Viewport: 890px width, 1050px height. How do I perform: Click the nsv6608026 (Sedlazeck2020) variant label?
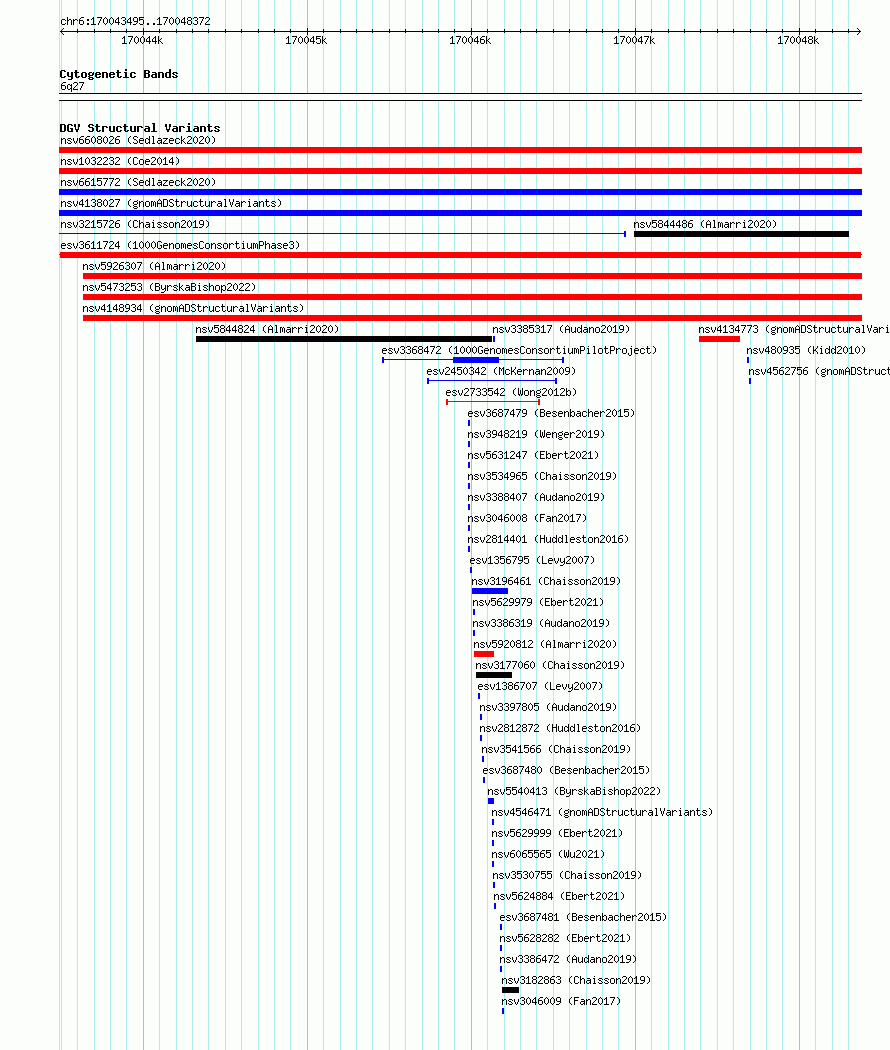[x=138, y=140]
